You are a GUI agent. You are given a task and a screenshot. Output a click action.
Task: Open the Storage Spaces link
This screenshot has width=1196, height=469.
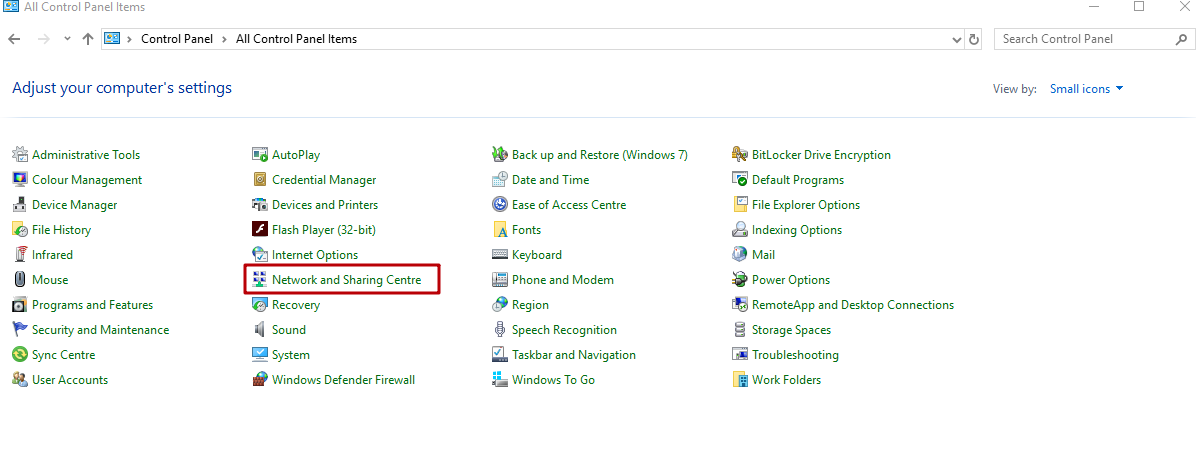pos(792,329)
